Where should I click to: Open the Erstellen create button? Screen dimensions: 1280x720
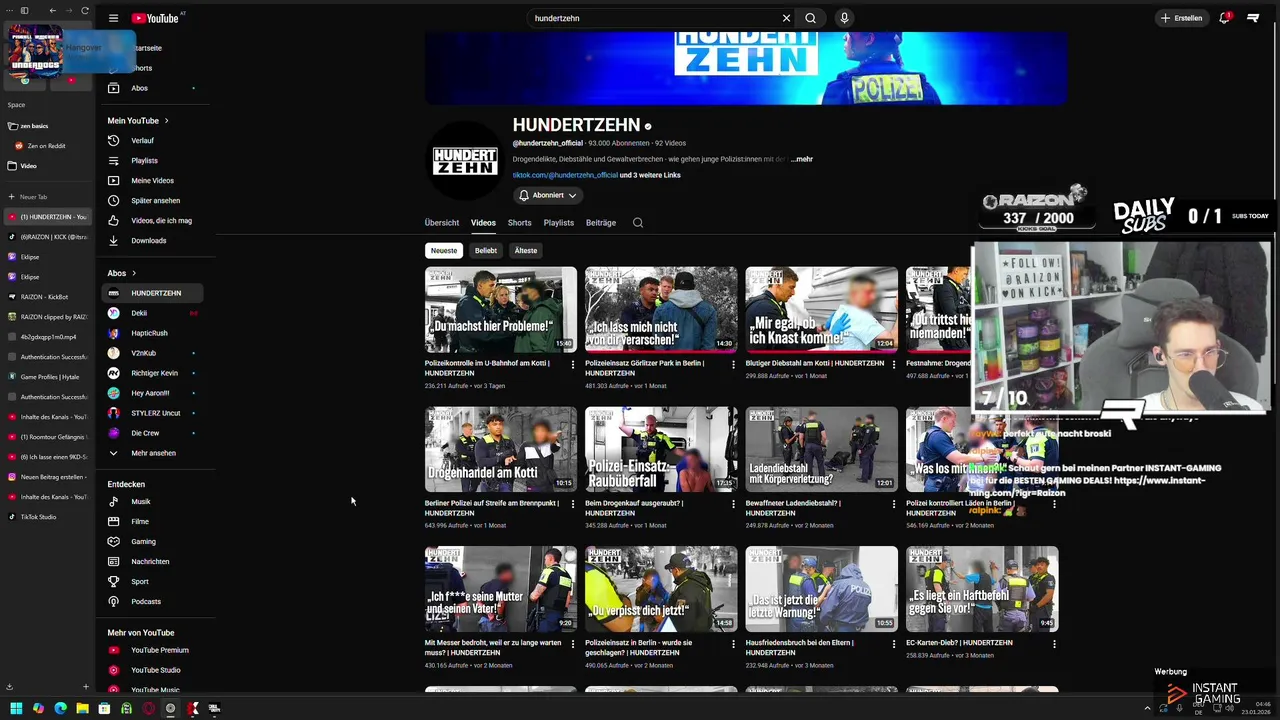tap(1182, 18)
